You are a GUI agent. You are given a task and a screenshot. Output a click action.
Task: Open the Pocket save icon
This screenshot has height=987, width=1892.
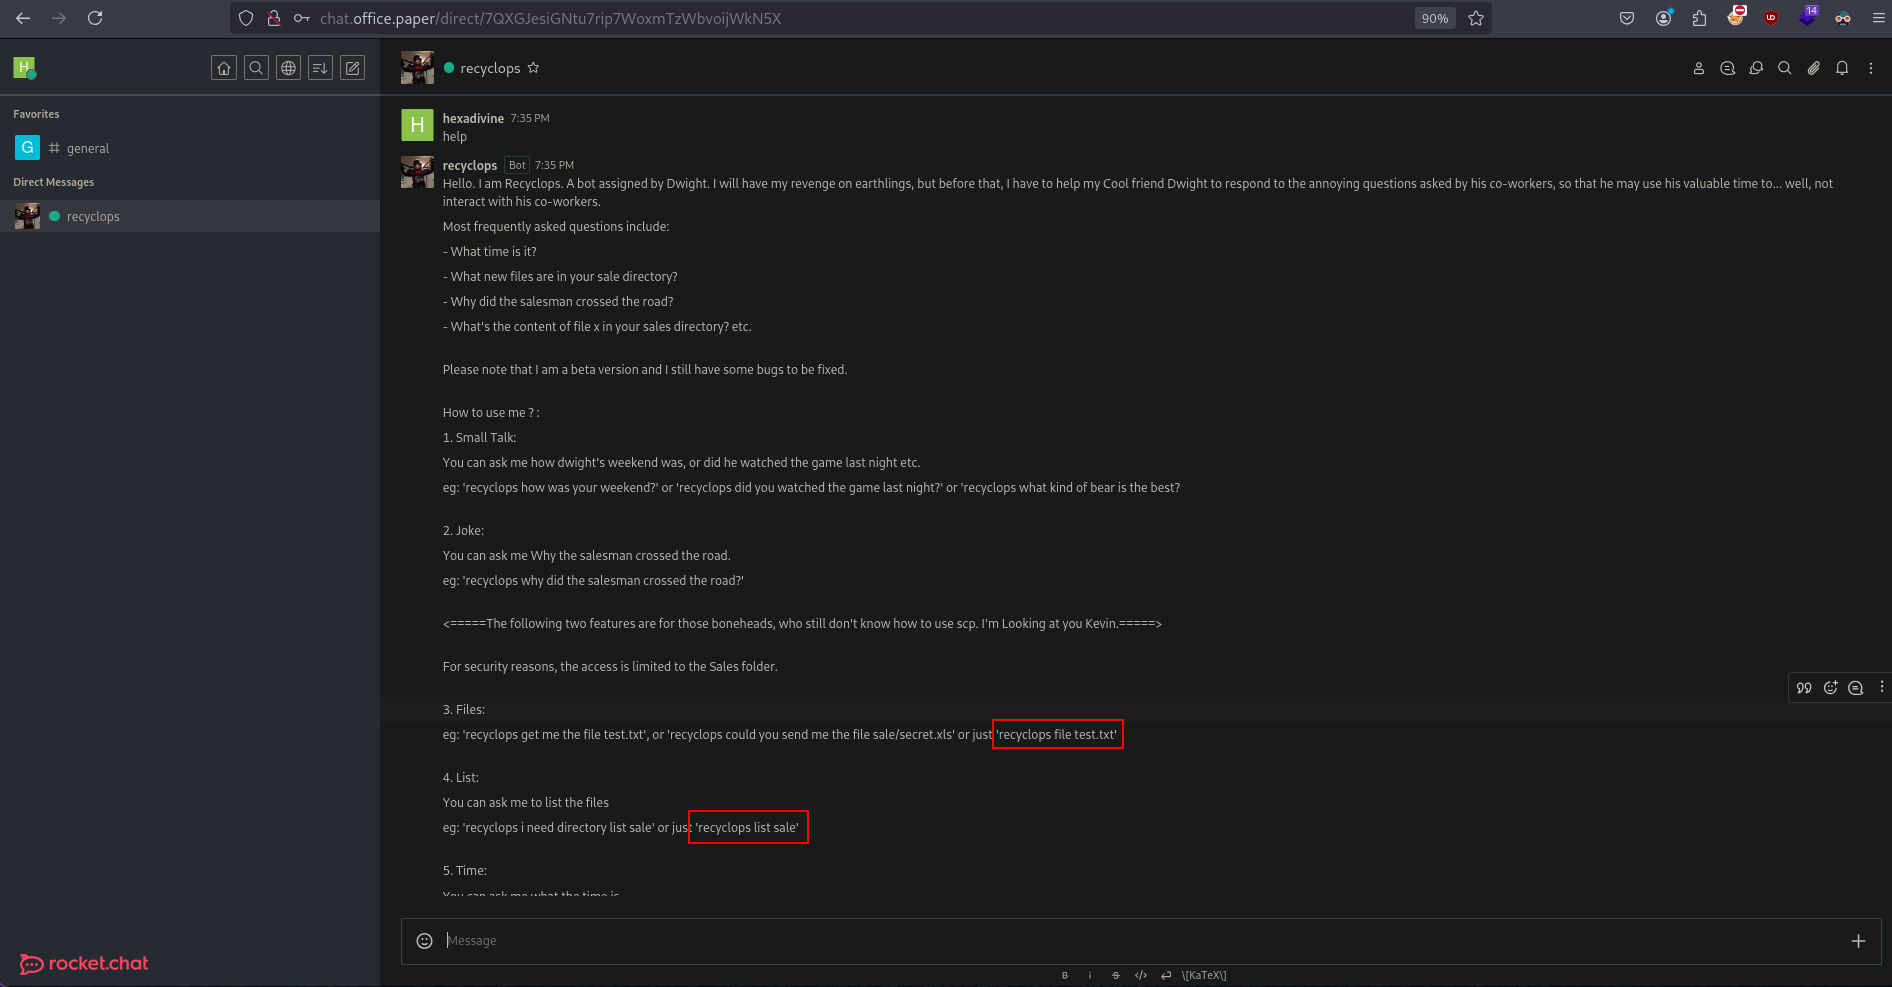coord(1627,18)
